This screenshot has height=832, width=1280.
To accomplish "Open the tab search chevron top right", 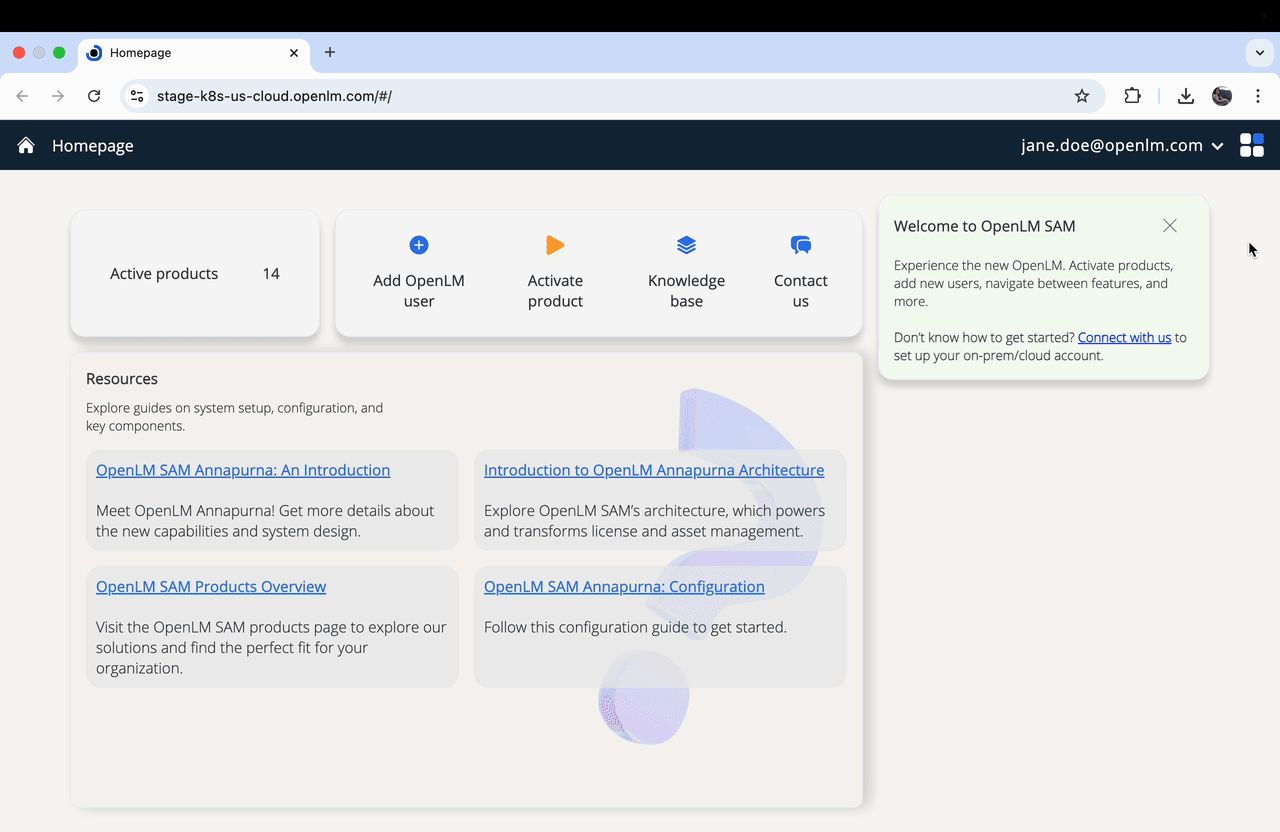I will click(x=1259, y=53).
